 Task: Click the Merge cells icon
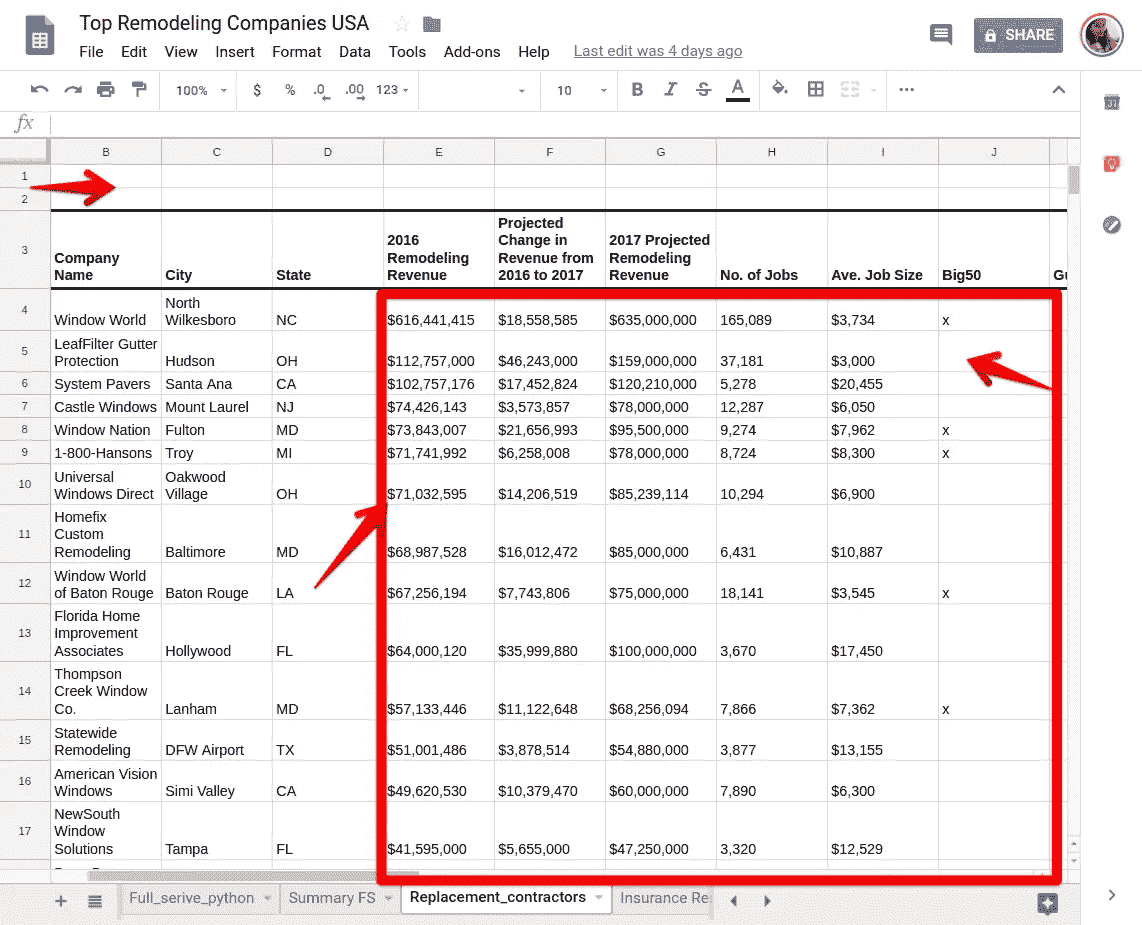[849, 89]
